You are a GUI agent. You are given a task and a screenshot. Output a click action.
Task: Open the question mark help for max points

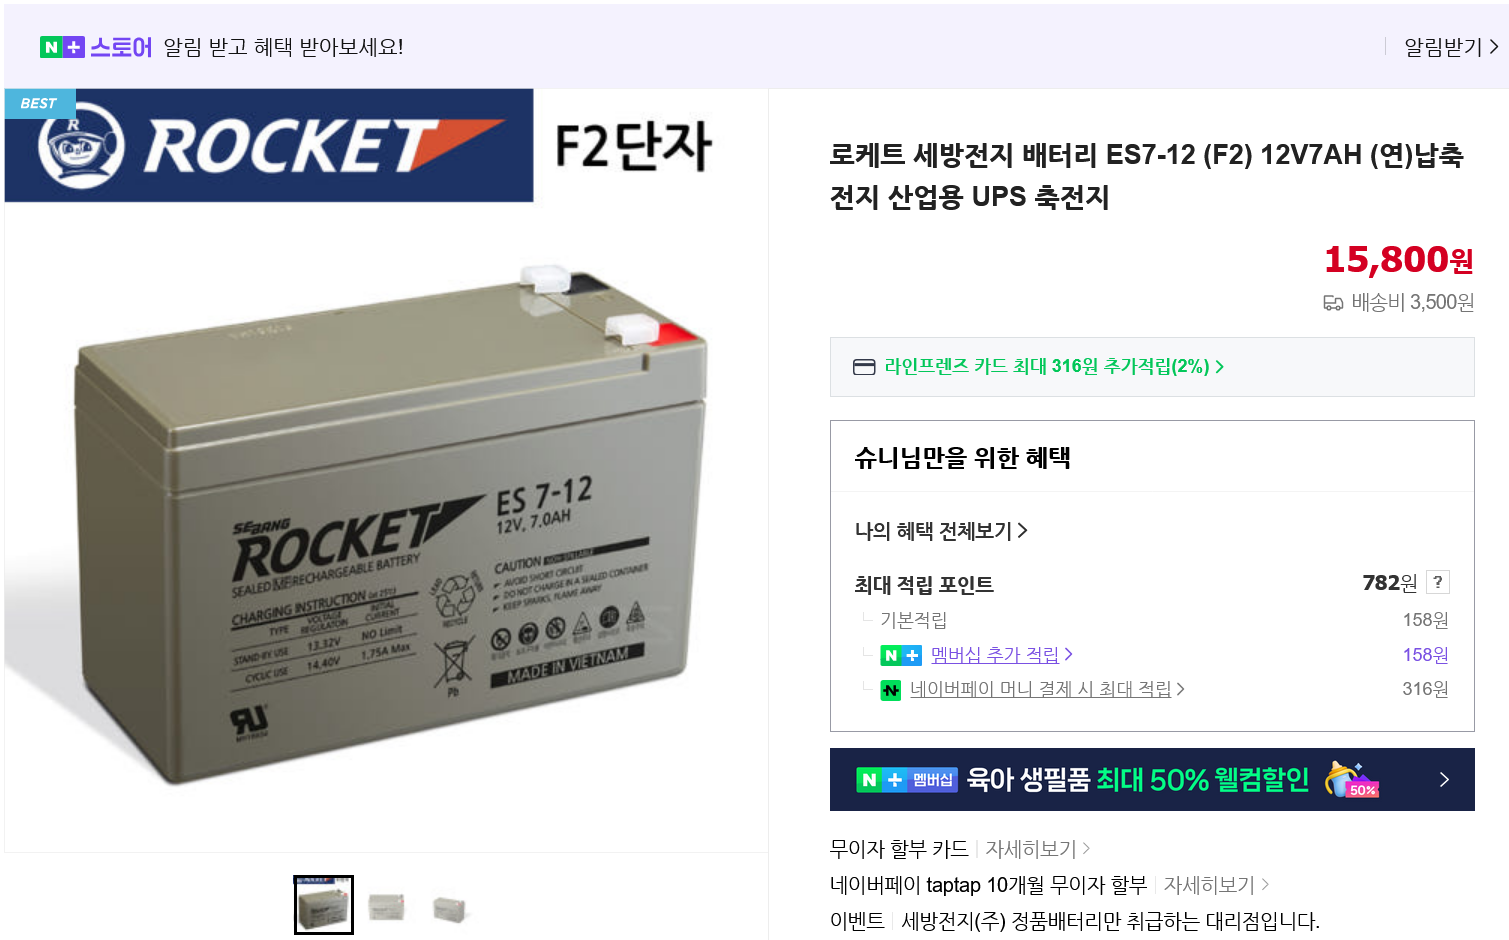click(x=1438, y=582)
